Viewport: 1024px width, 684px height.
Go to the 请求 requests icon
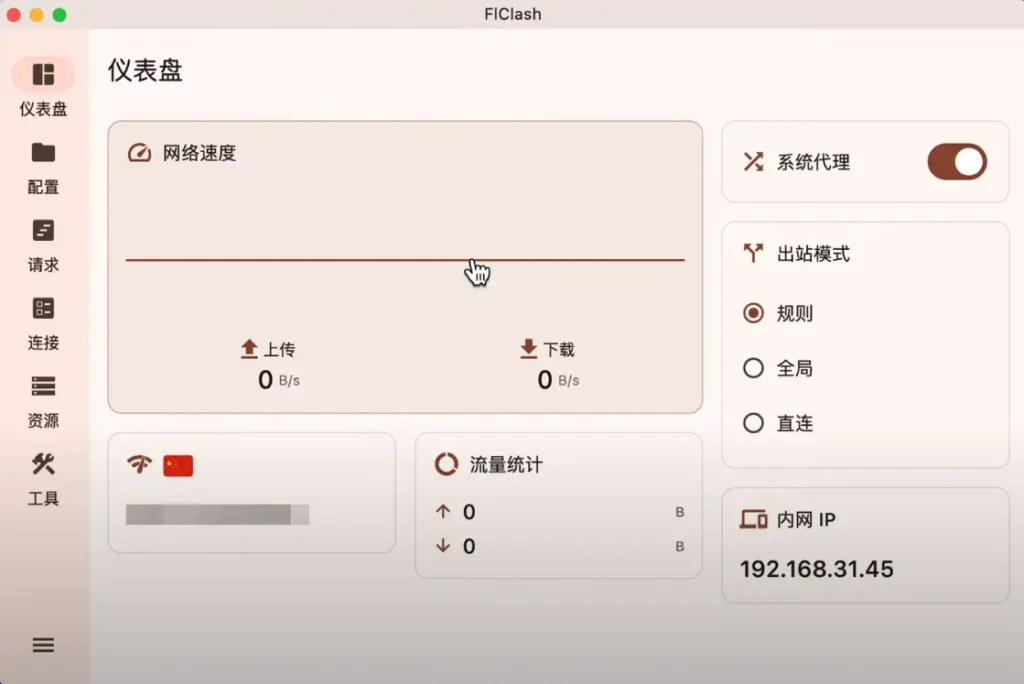coord(43,231)
